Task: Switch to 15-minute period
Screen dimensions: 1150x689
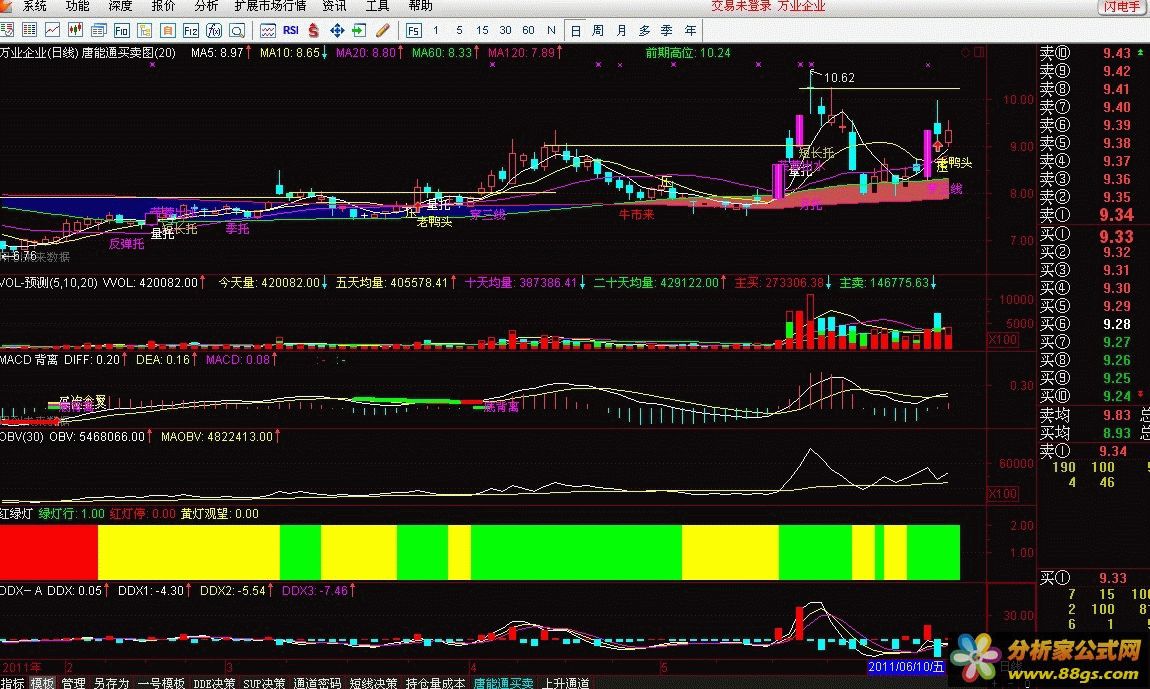Action: 482,30
